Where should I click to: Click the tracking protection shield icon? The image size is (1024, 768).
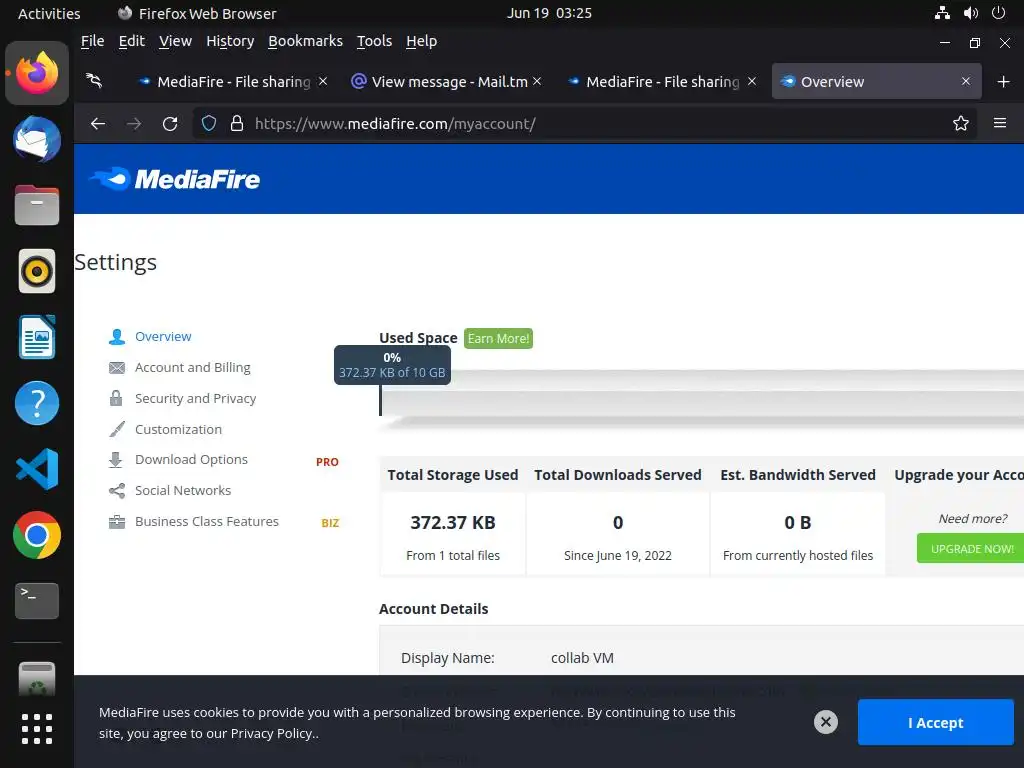209,123
